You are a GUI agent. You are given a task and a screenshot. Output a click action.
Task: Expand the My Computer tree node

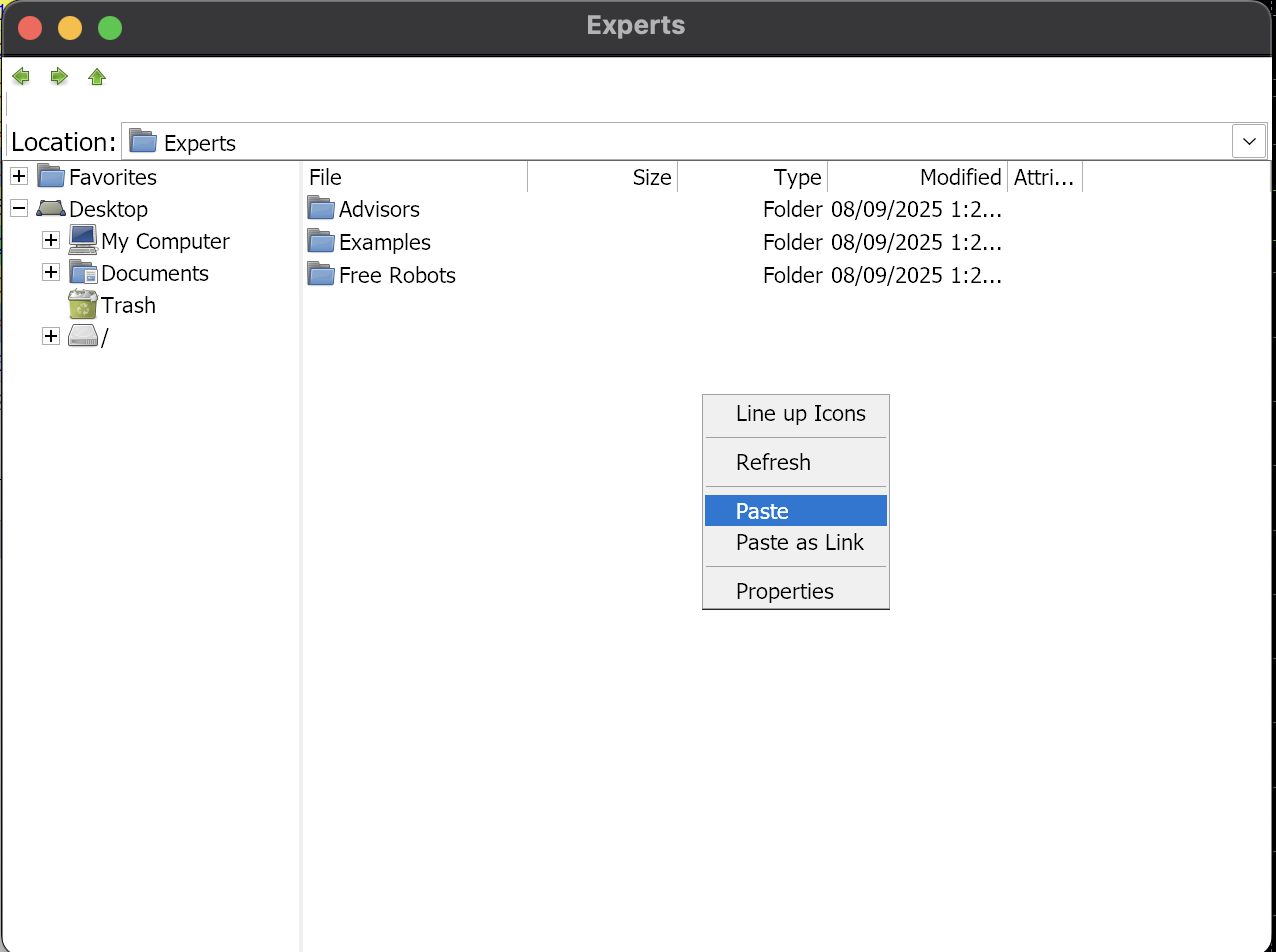[x=51, y=241]
